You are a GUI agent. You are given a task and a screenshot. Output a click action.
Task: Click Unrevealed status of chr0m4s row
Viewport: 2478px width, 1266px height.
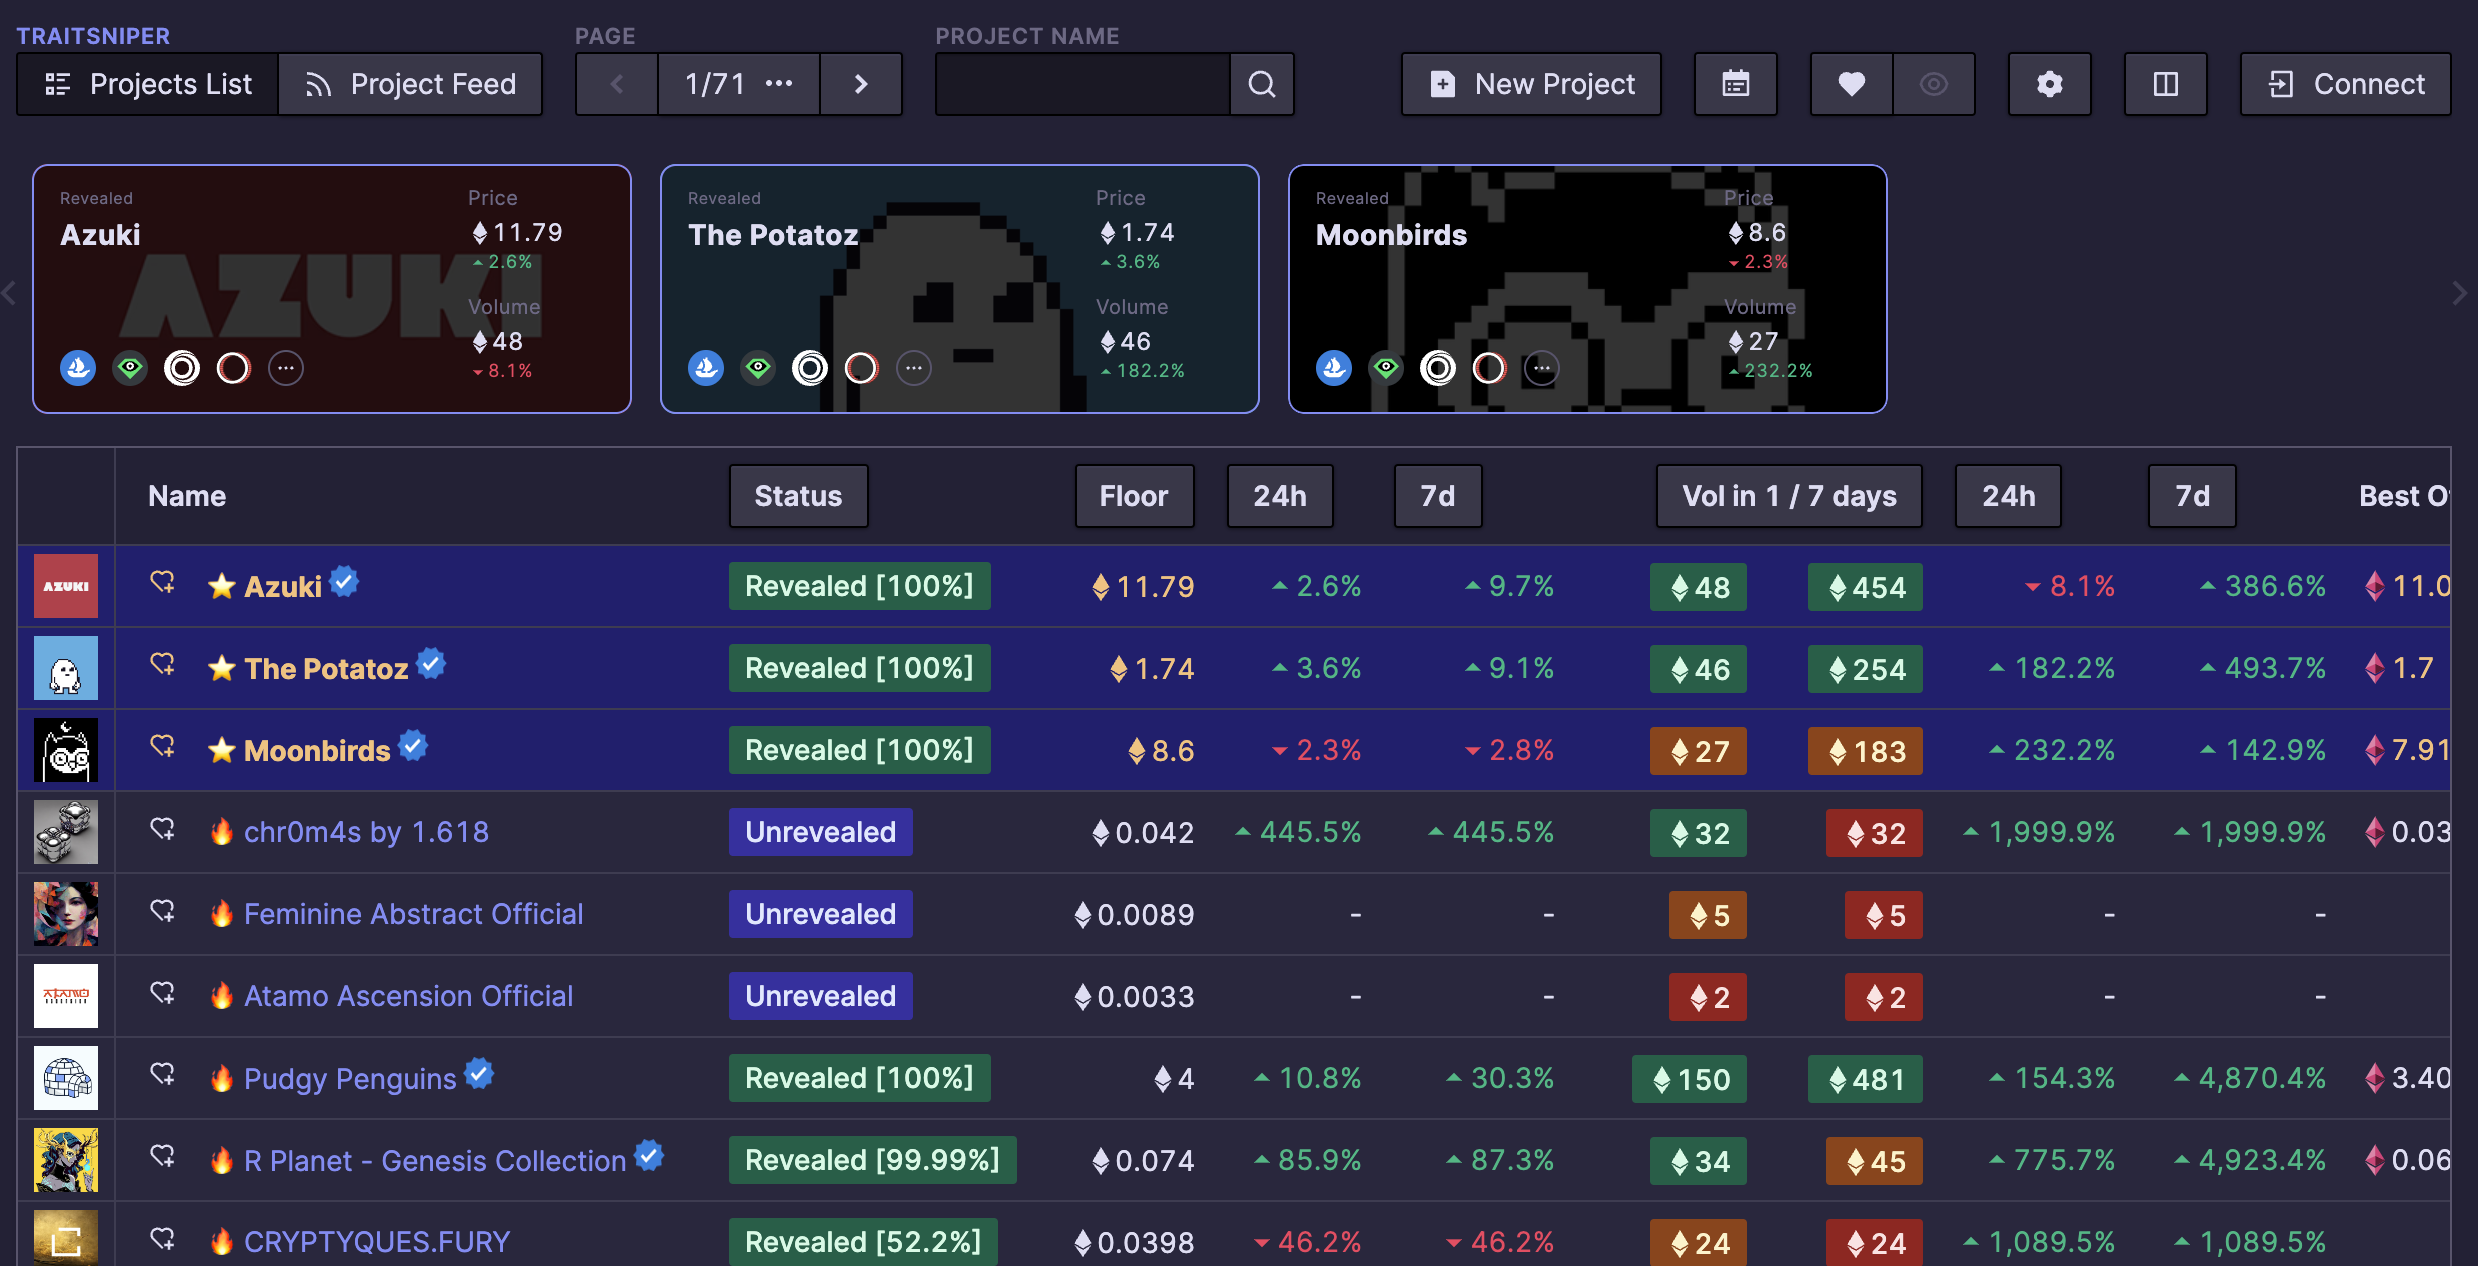pyautogui.click(x=821, y=832)
